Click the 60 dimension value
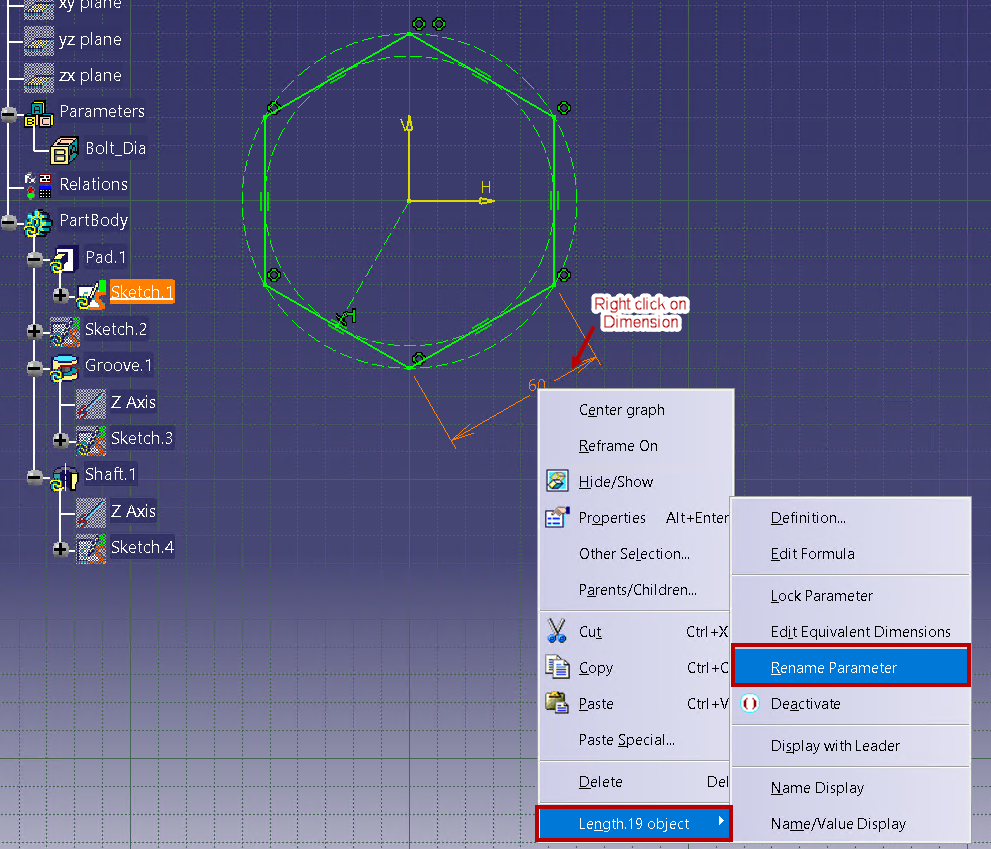 pos(537,385)
